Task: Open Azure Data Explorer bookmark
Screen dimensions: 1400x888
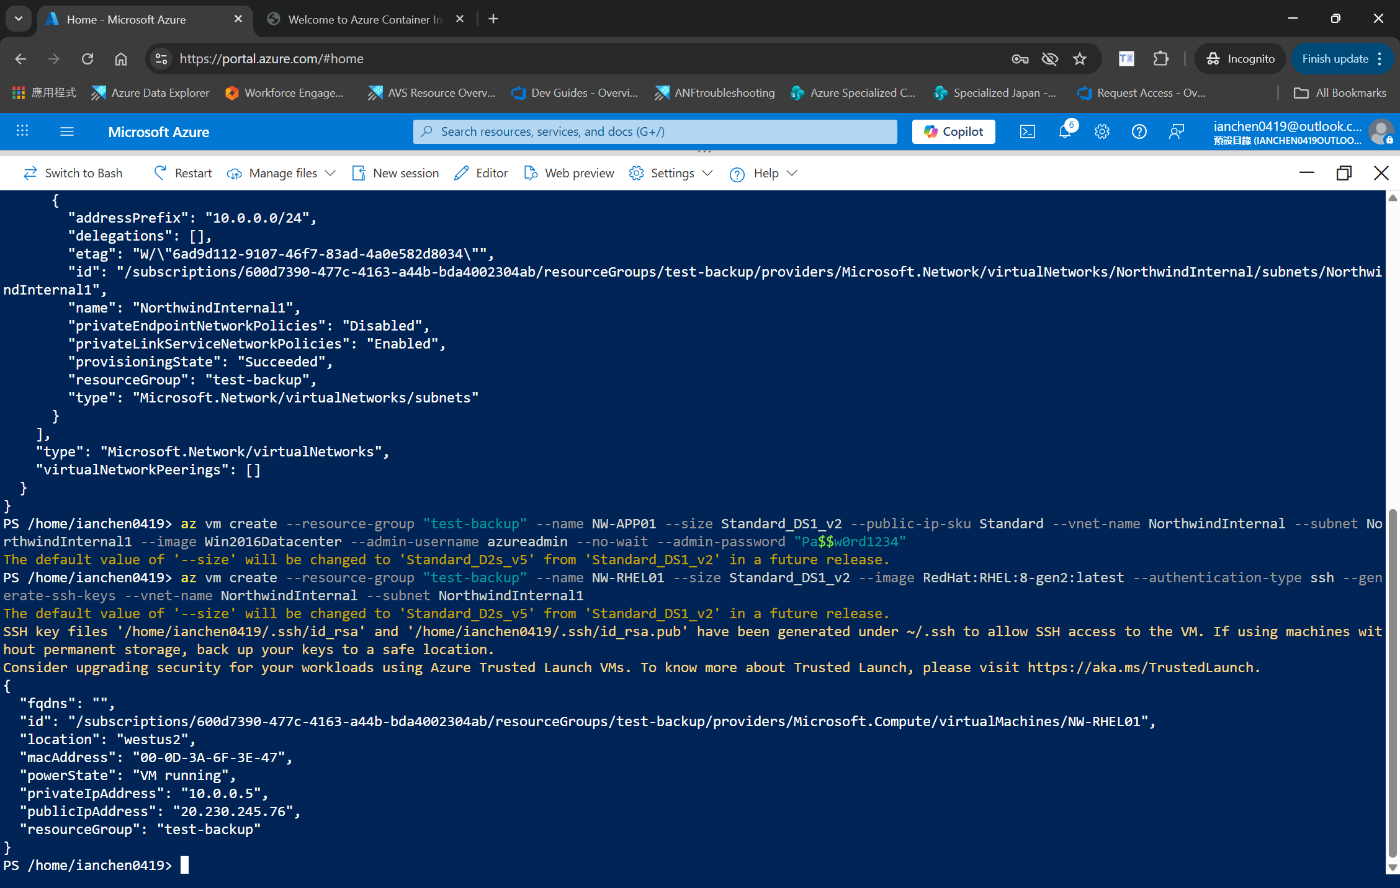Action: tap(150, 93)
